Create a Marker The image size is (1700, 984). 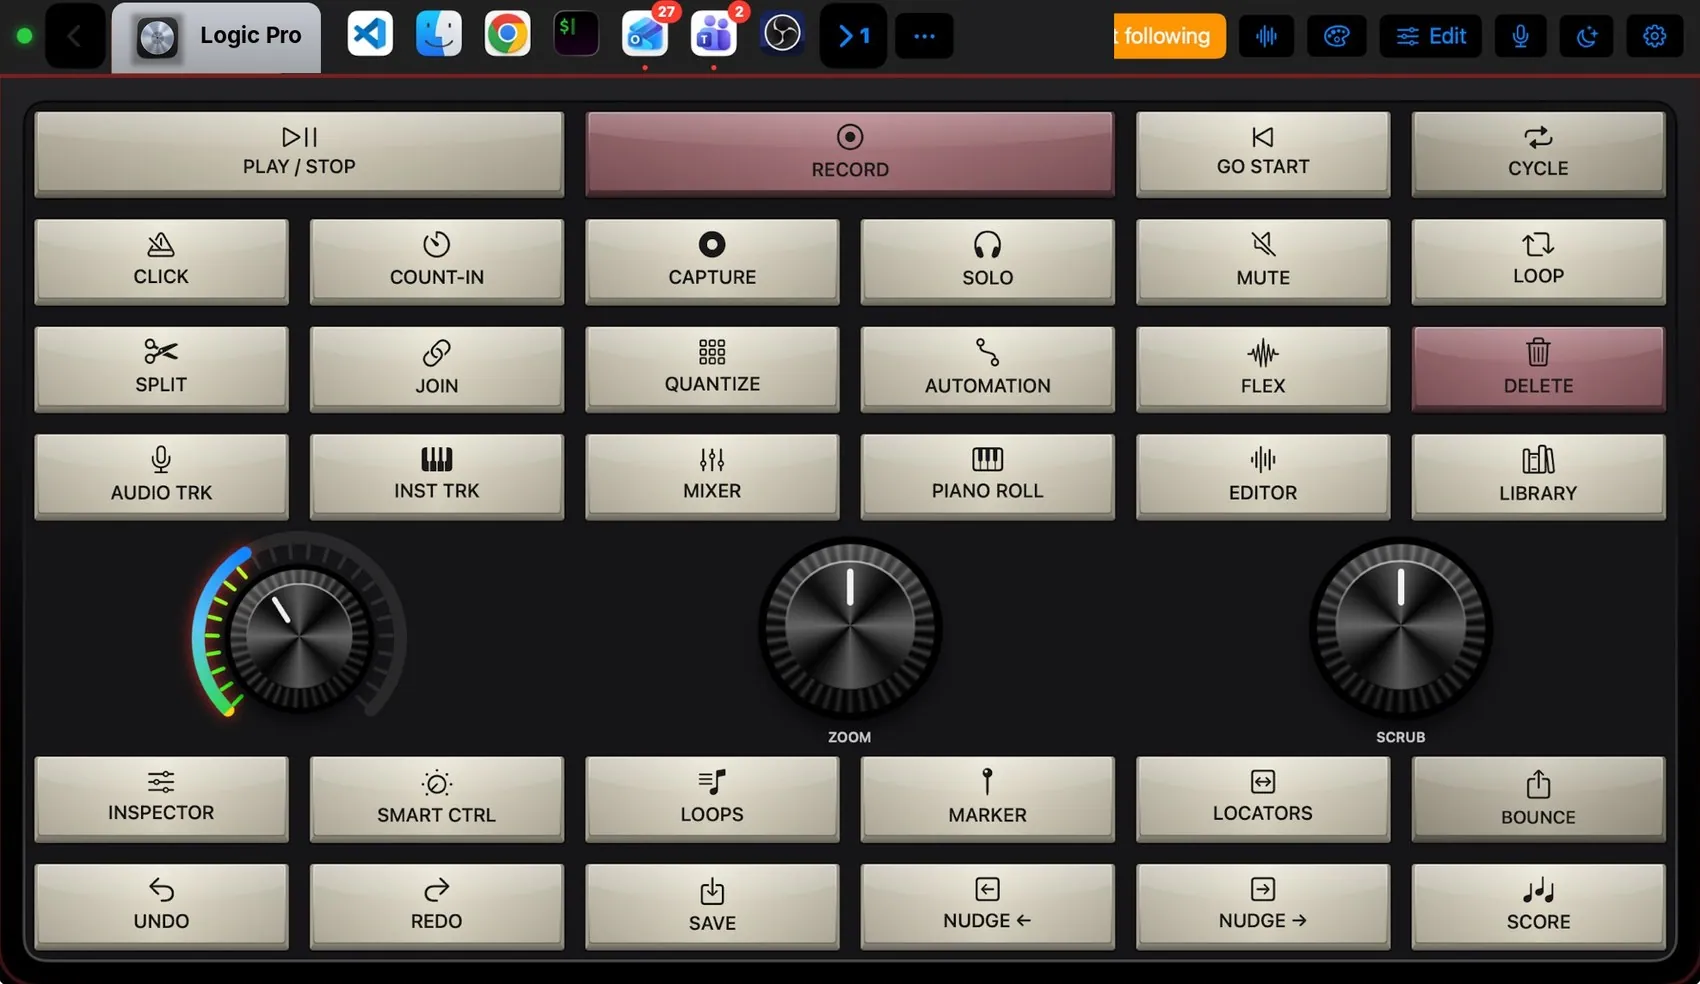click(x=988, y=799)
